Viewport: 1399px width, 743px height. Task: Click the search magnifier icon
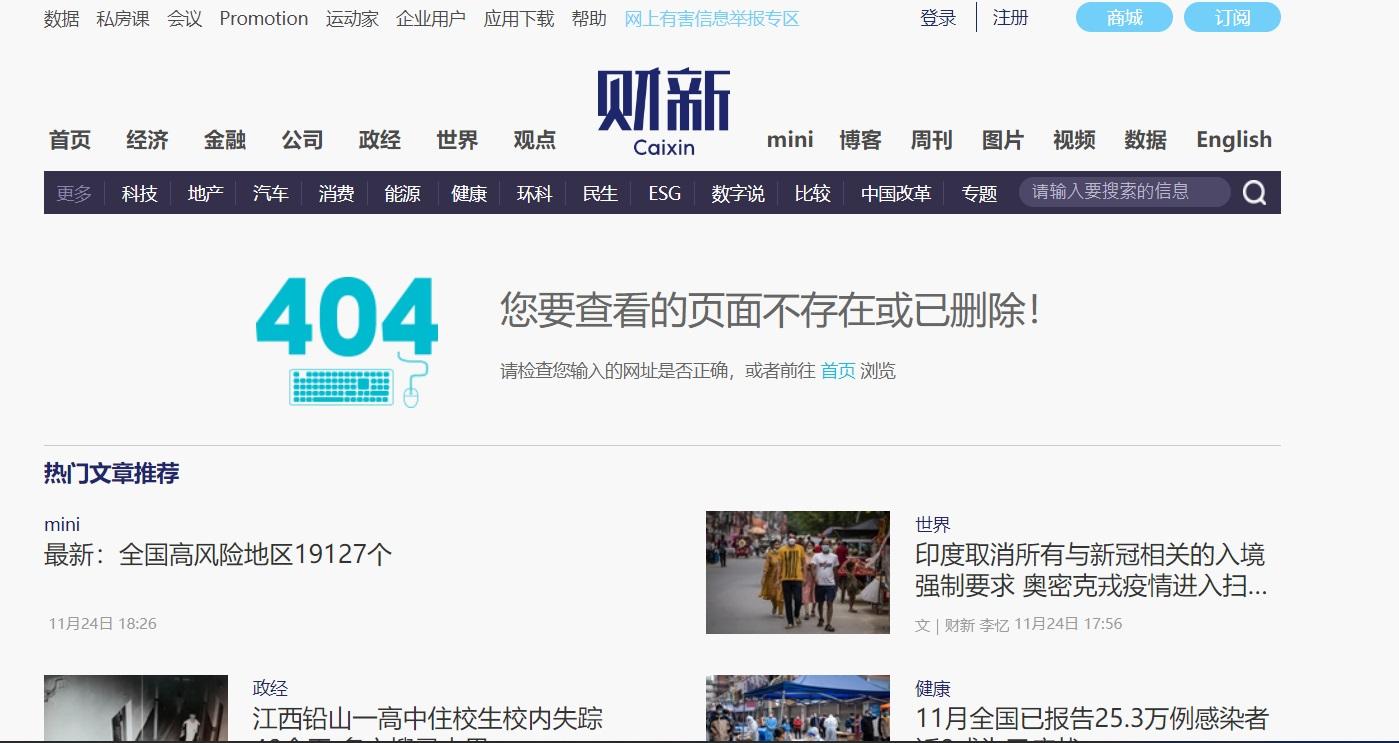pos(1254,193)
